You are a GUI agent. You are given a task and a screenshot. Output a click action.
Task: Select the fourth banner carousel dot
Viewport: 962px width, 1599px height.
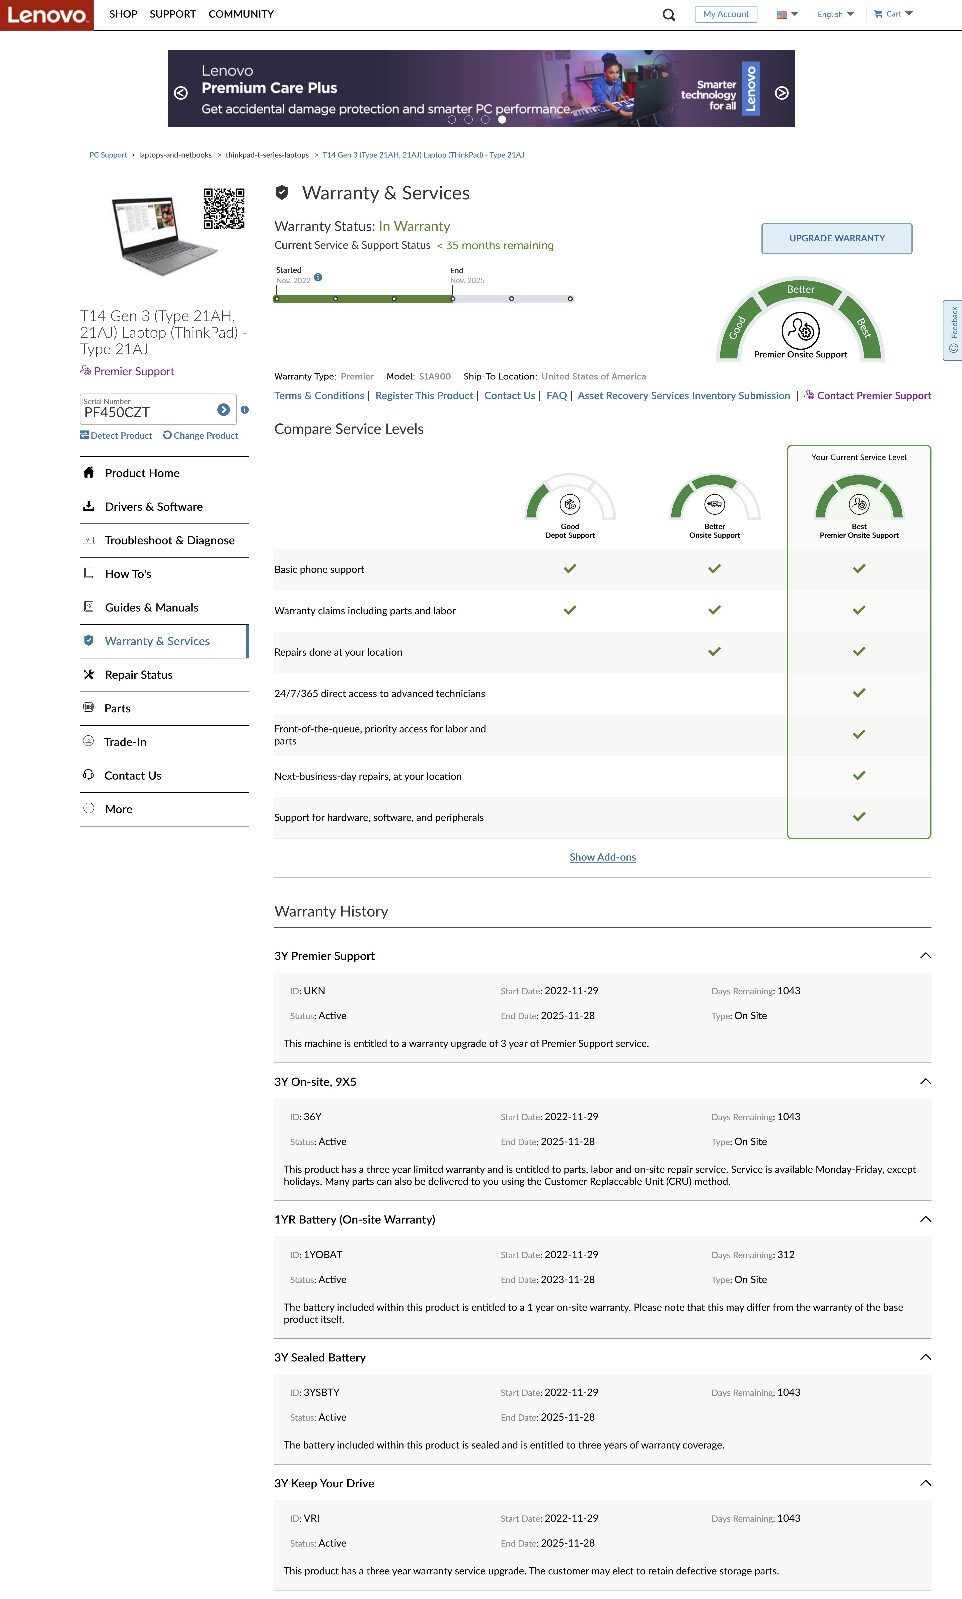click(x=502, y=119)
